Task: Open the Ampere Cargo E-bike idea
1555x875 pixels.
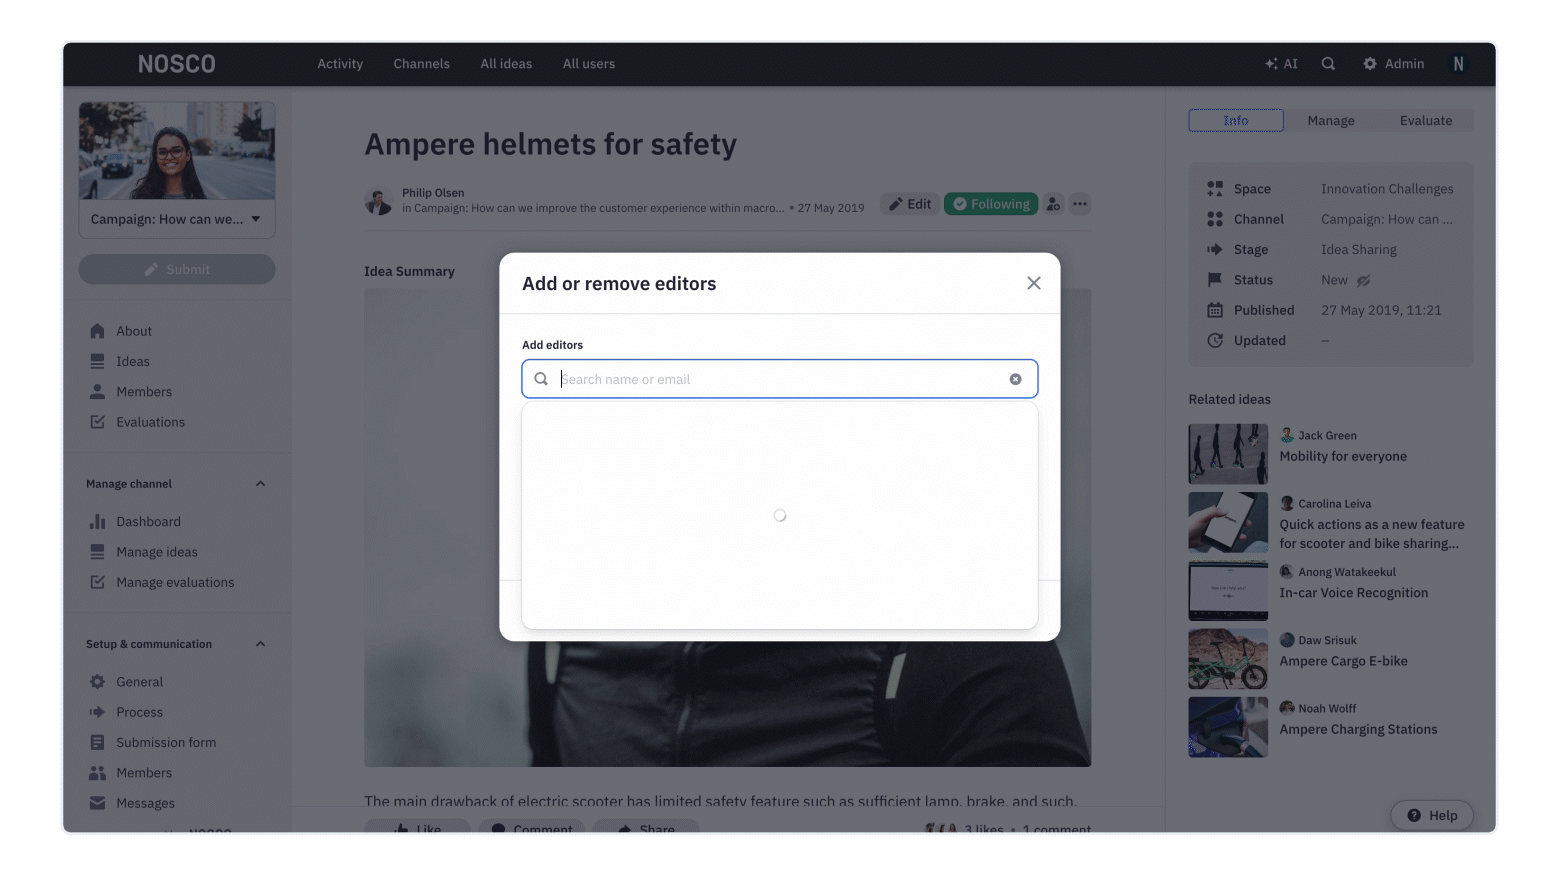Action: (1343, 661)
